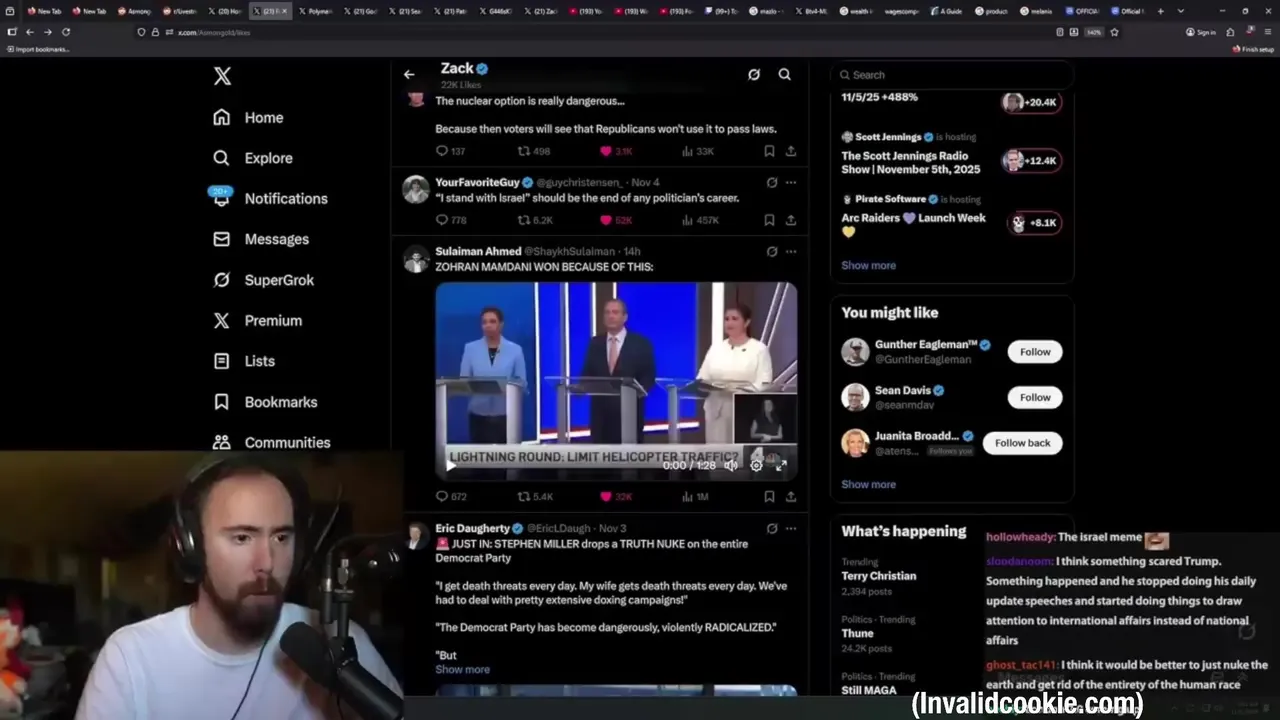Open Premium in the sidebar
The image size is (1280, 720).
pos(257,320)
